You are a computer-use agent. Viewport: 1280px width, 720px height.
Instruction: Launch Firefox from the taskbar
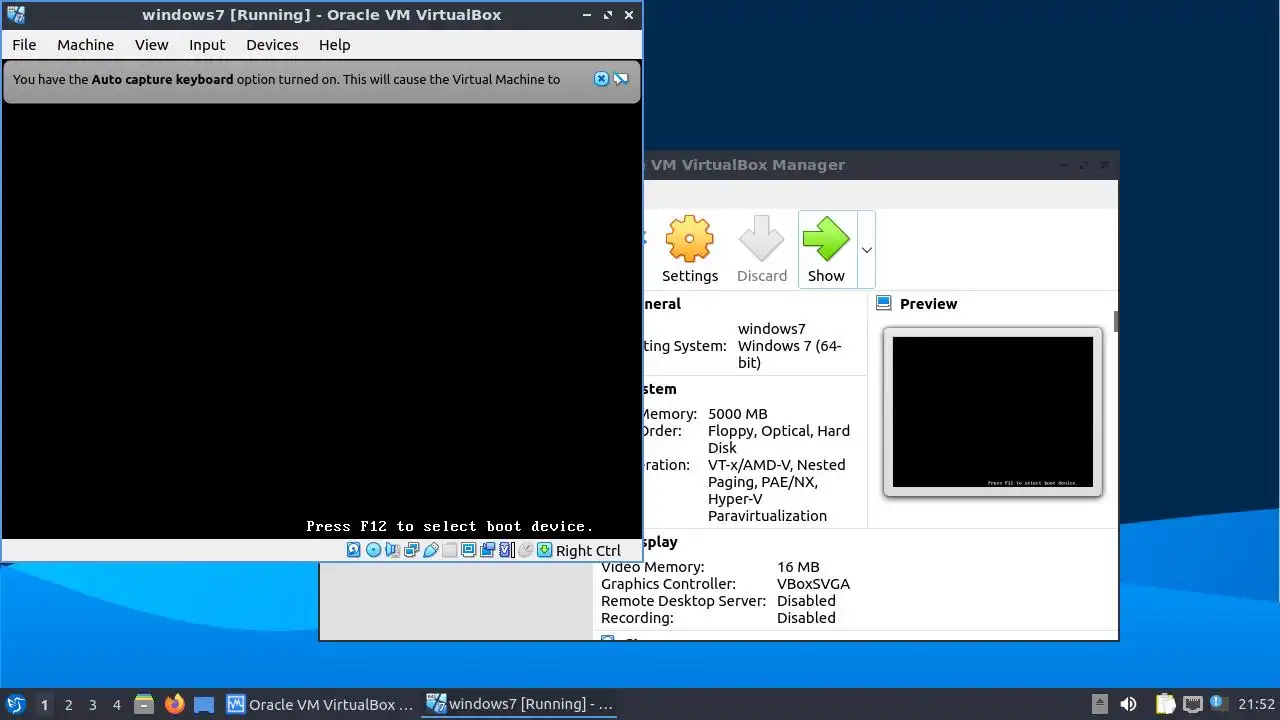click(174, 704)
